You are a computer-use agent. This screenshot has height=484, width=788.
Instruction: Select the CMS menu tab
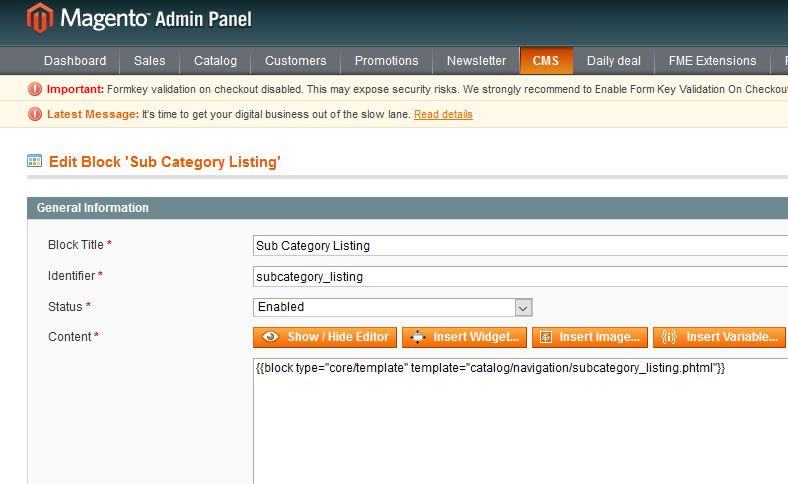546,61
